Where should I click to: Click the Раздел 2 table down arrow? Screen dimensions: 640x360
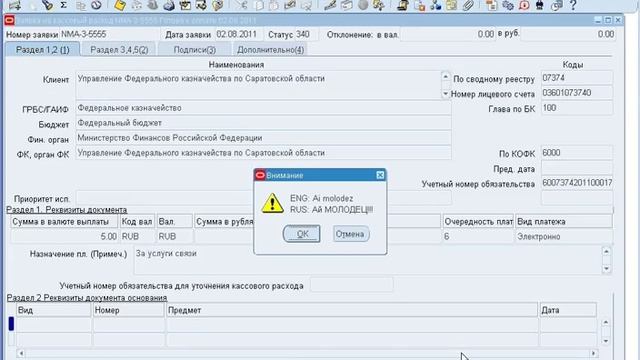coord(607,340)
